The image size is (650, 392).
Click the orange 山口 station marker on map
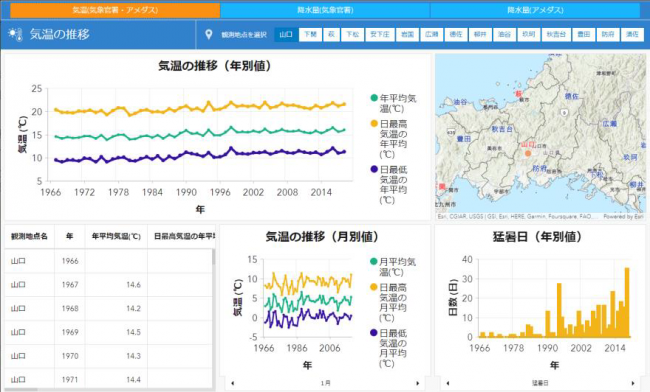[x=528, y=153]
